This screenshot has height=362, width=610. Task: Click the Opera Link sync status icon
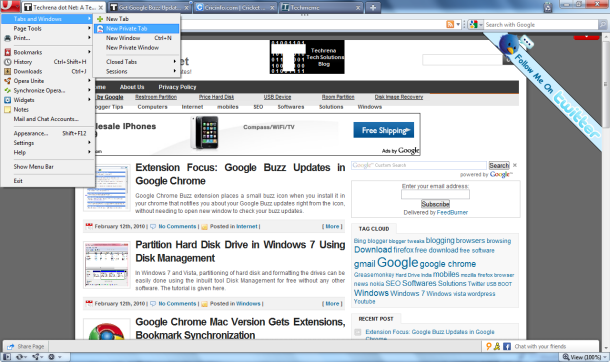tap(21, 357)
